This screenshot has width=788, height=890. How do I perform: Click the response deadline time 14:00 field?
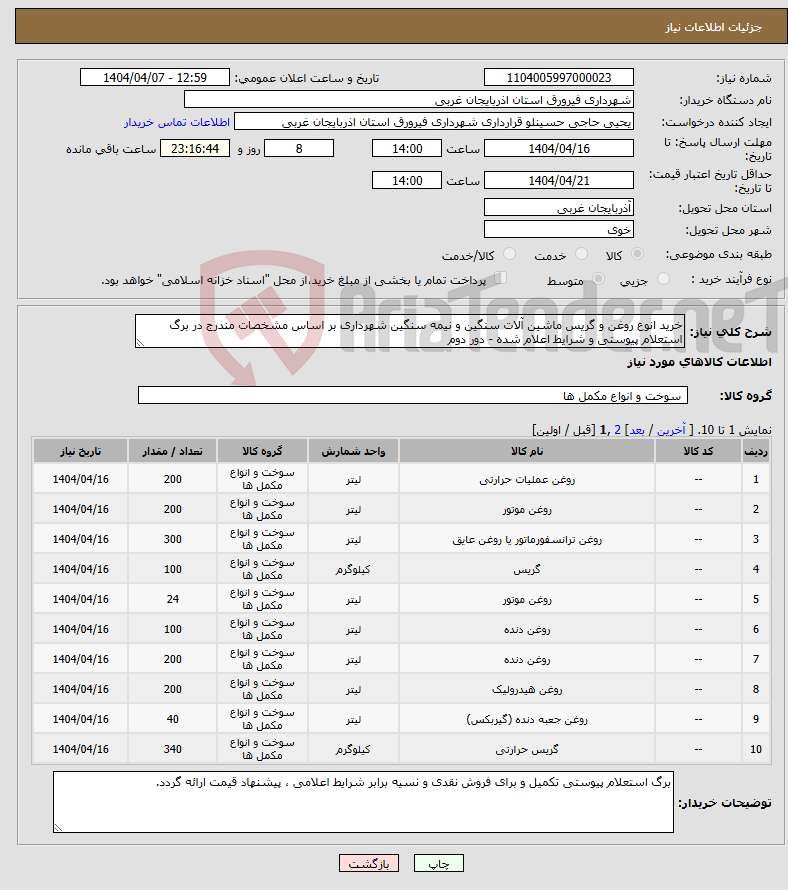pos(406,149)
